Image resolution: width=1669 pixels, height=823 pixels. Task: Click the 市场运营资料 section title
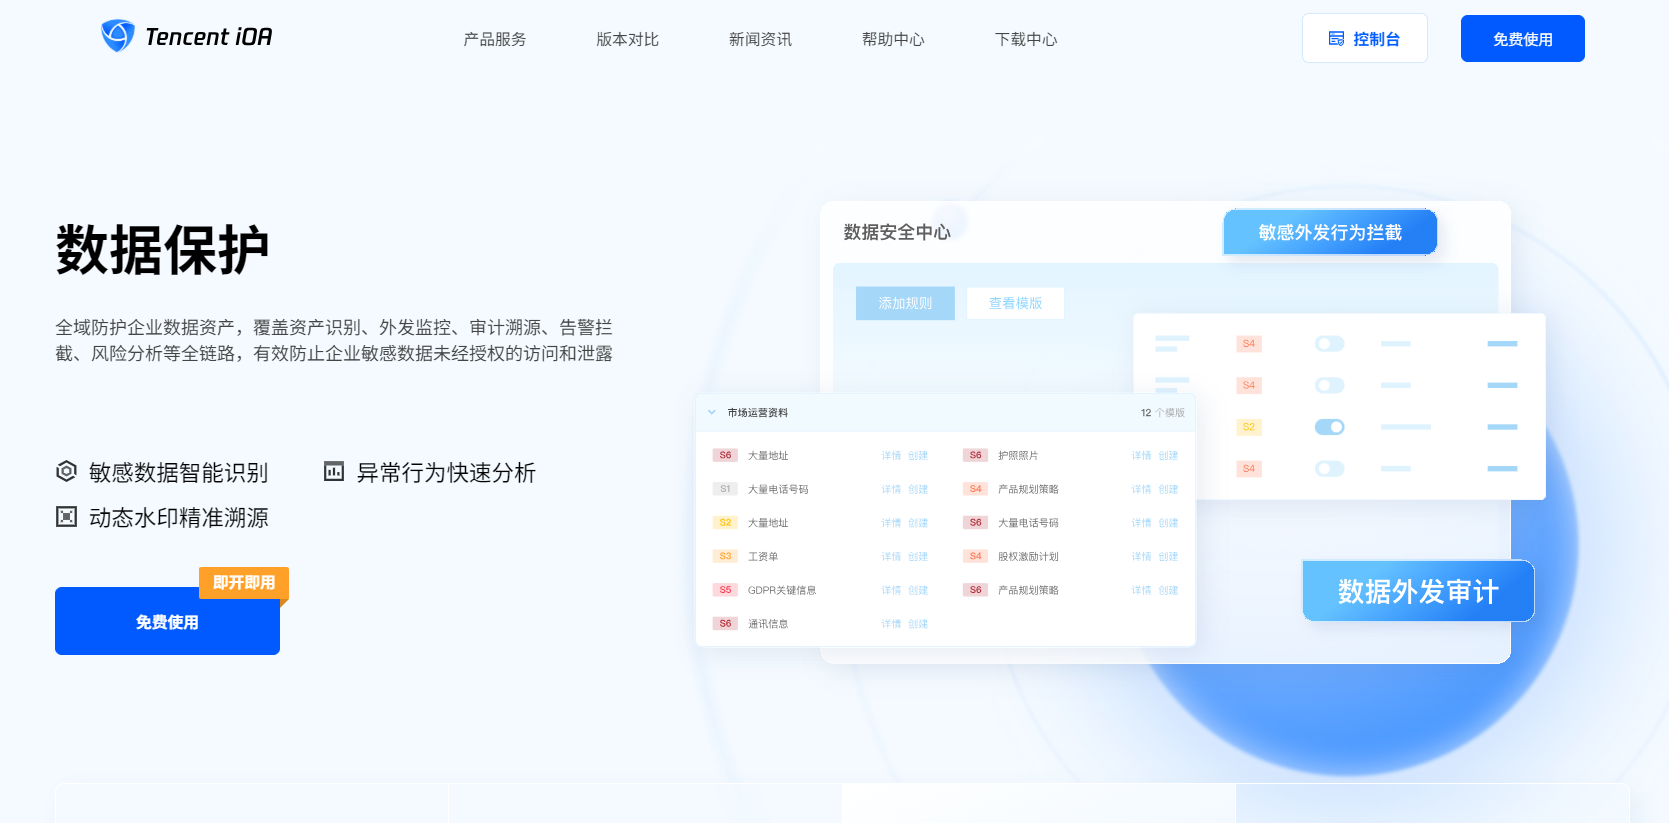[x=757, y=413]
